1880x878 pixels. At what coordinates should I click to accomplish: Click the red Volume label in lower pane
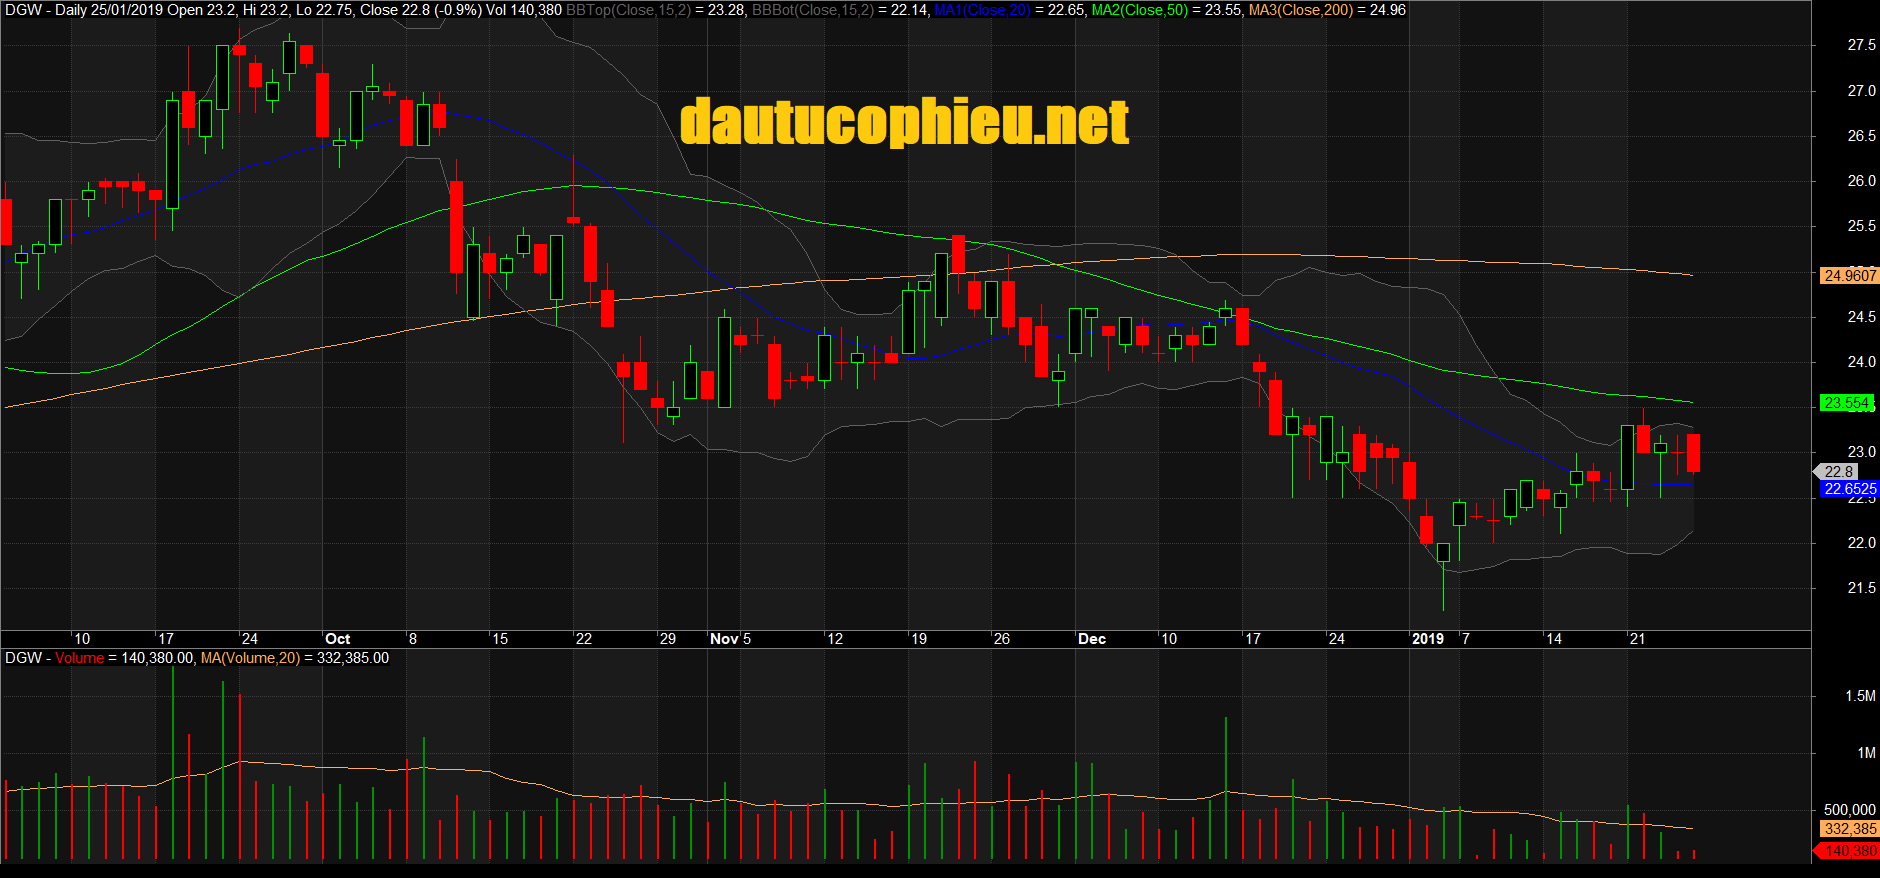[79, 658]
